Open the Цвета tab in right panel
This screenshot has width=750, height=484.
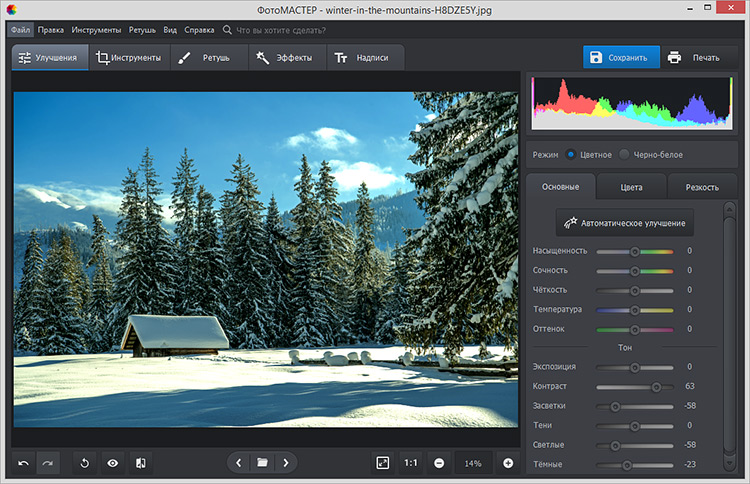coord(631,187)
